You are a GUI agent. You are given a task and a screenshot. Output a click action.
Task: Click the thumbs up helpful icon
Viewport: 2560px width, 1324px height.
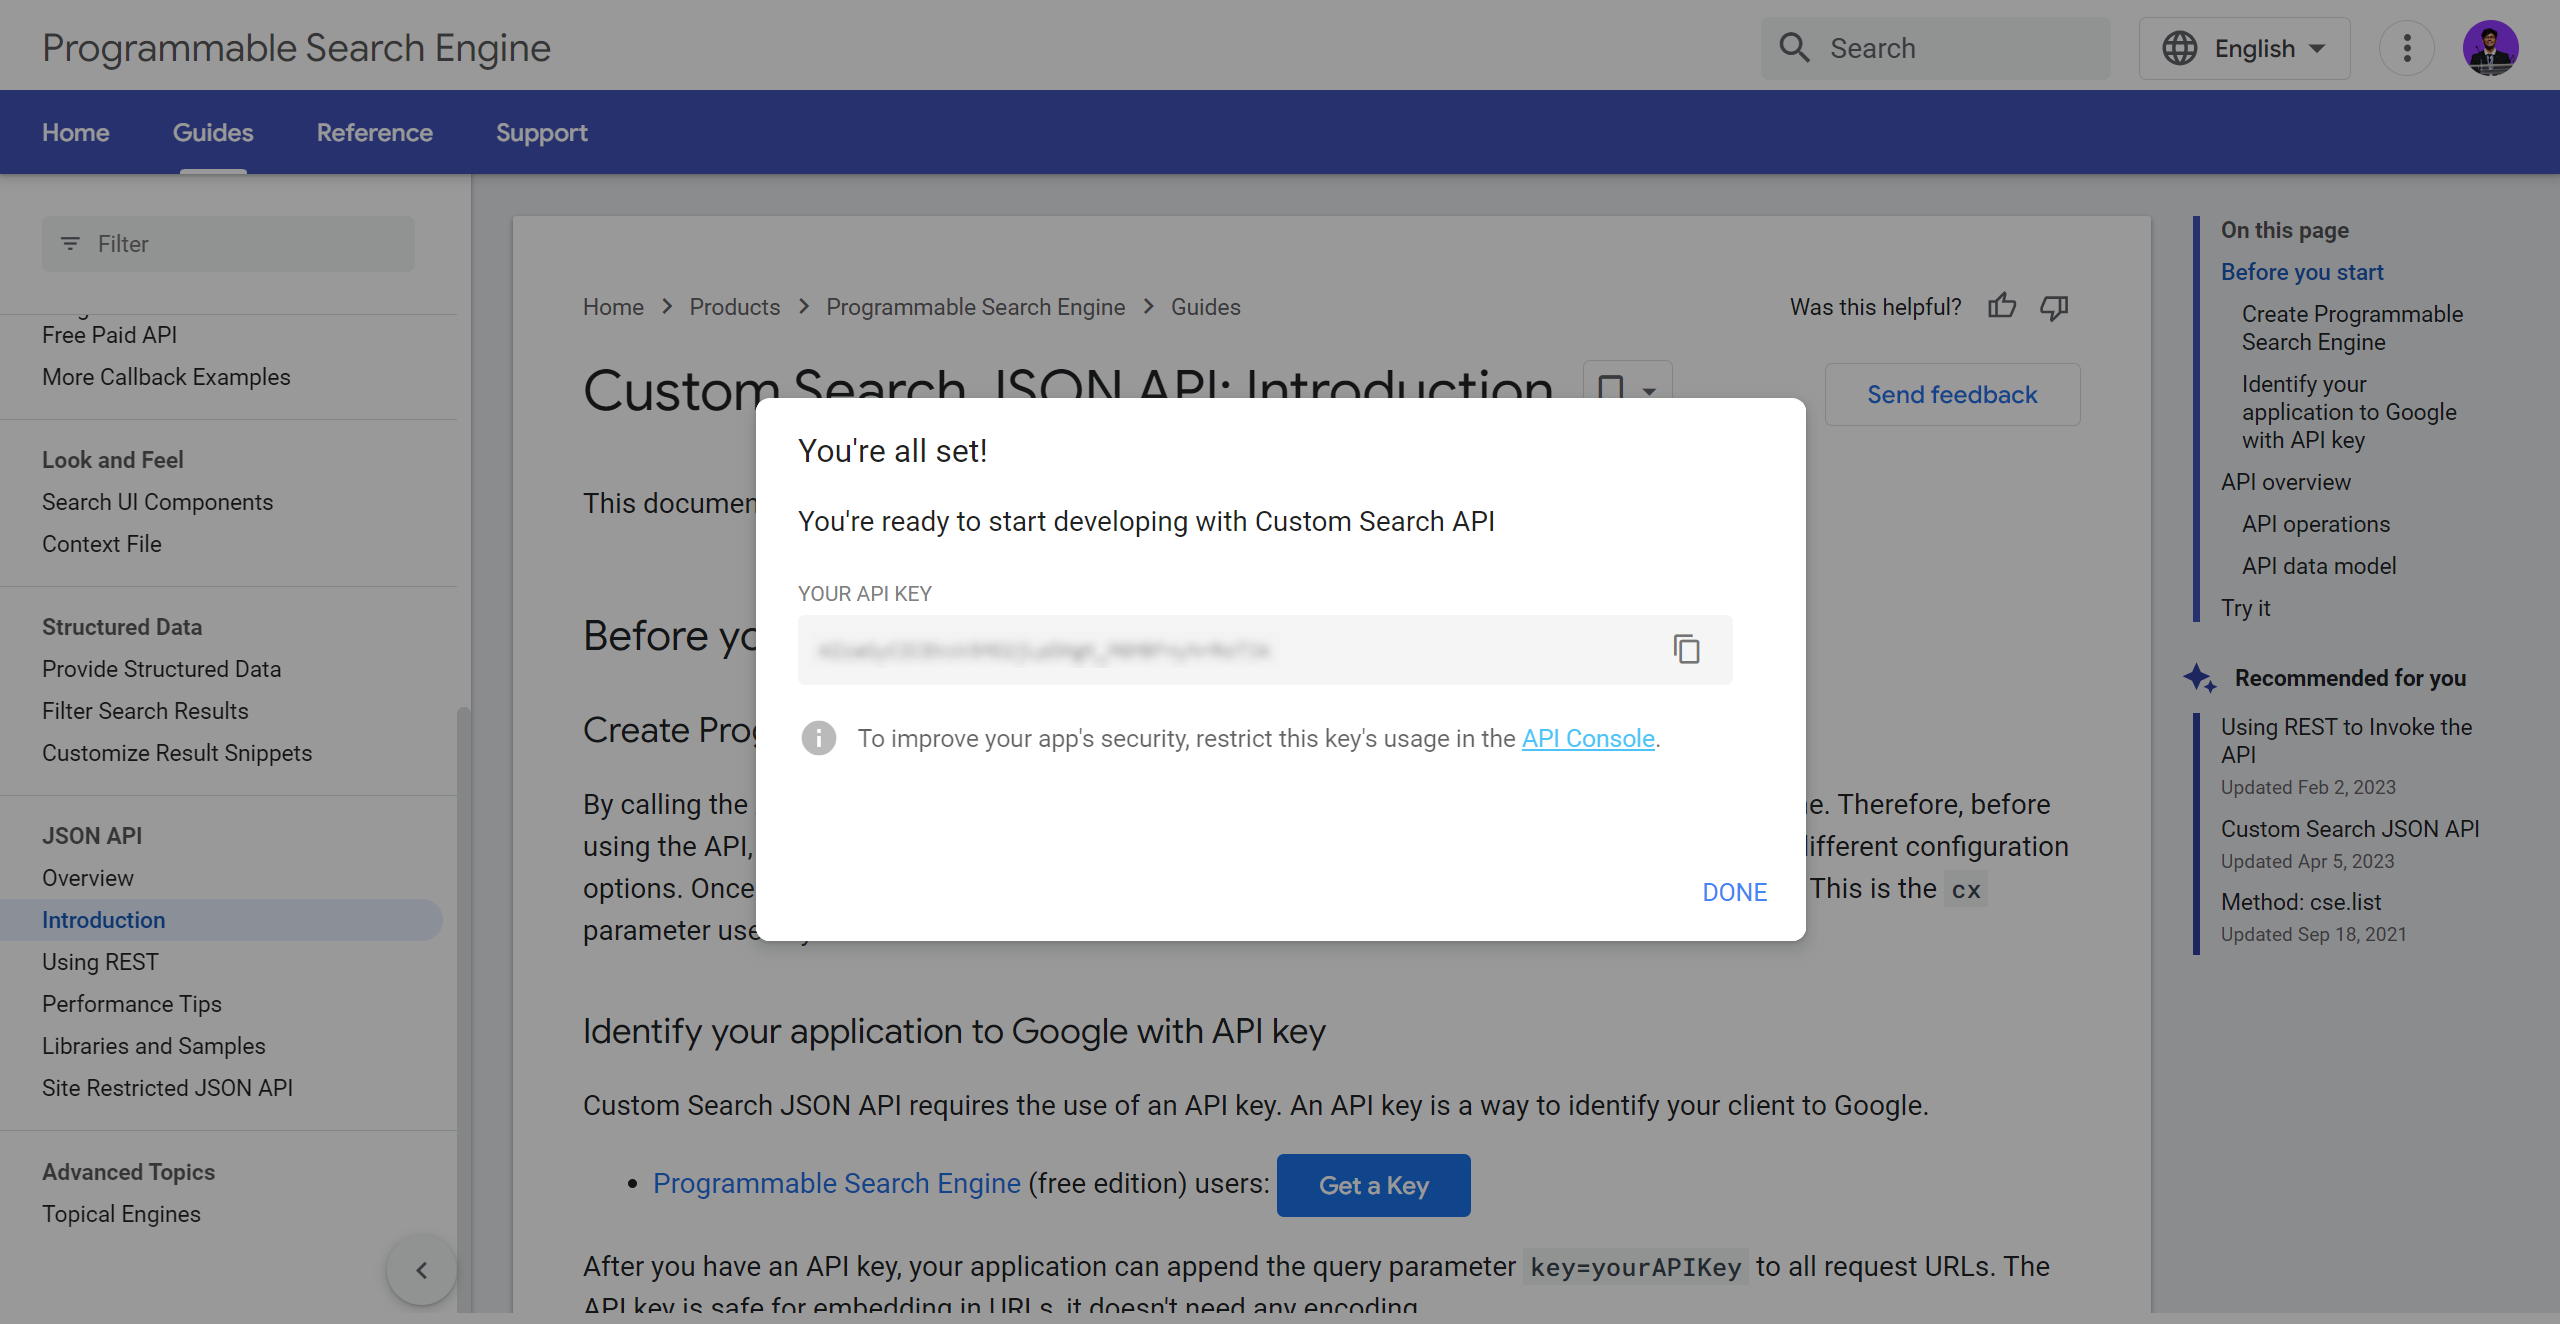pyautogui.click(x=2002, y=306)
